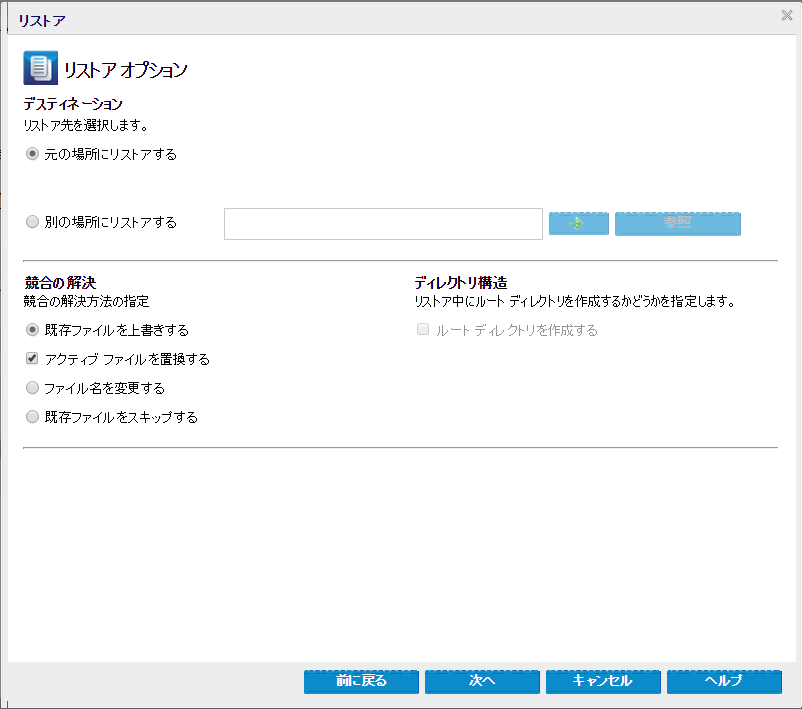The image size is (802, 709).
Task: Choose 既存ファイルをスキップする option
Action: (x=32, y=417)
